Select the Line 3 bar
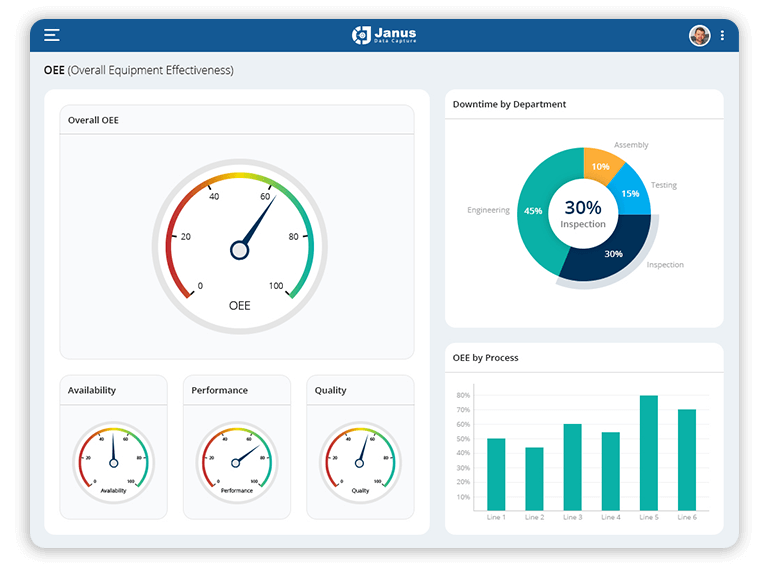This screenshot has width=768, height=566. point(572,467)
